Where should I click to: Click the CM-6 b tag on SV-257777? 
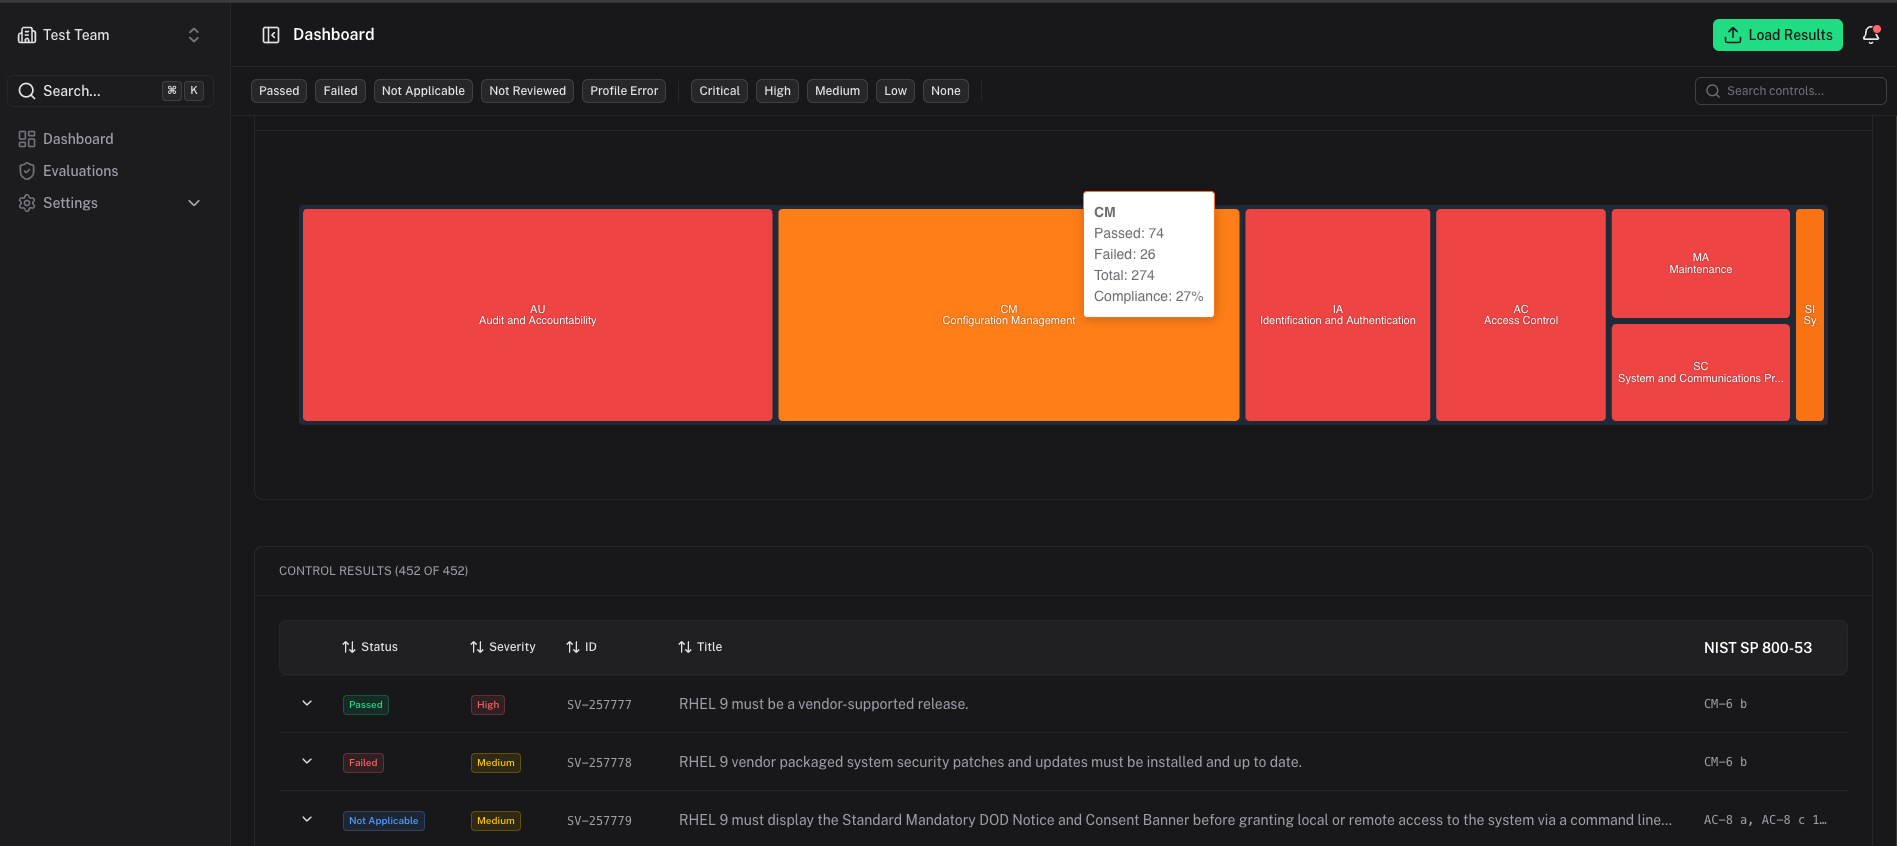click(x=1725, y=704)
